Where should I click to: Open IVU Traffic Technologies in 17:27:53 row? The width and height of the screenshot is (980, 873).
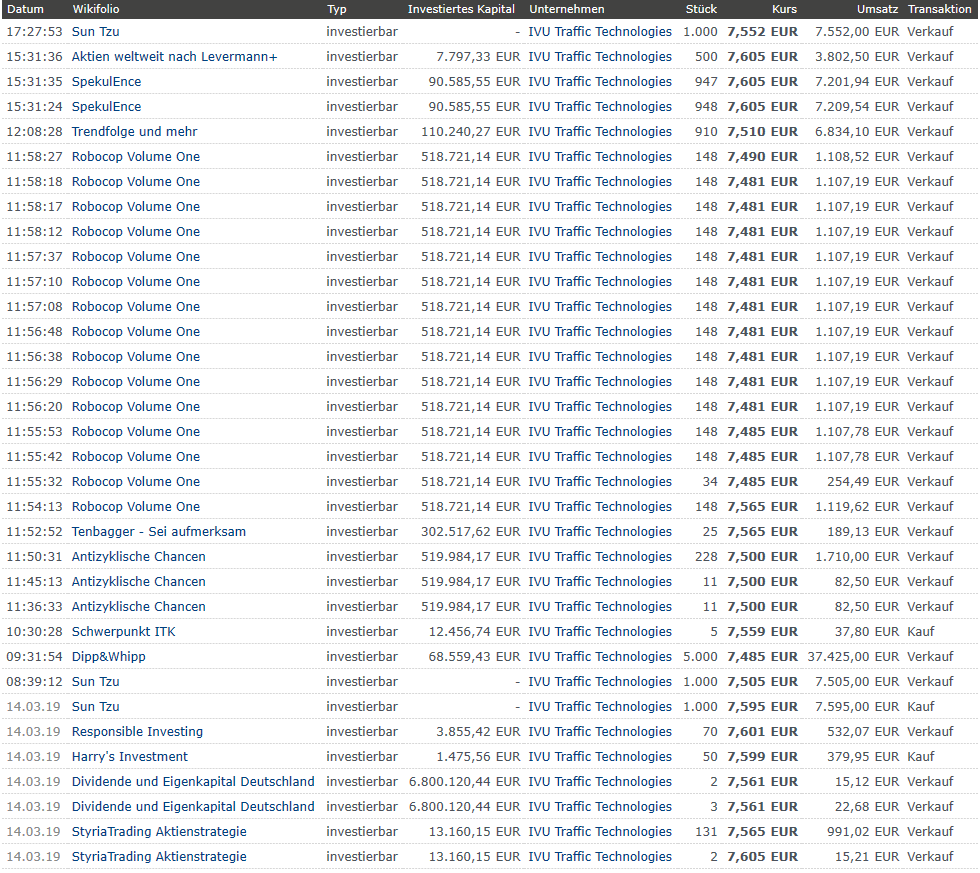(x=600, y=32)
